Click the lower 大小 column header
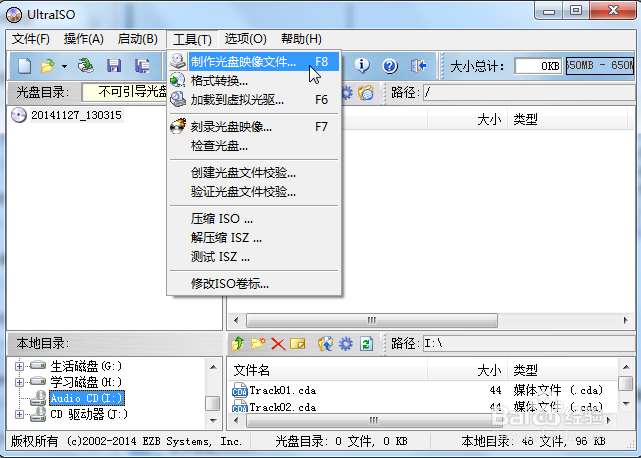Image resolution: width=641 pixels, height=458 pixels. tap(467, 370)
